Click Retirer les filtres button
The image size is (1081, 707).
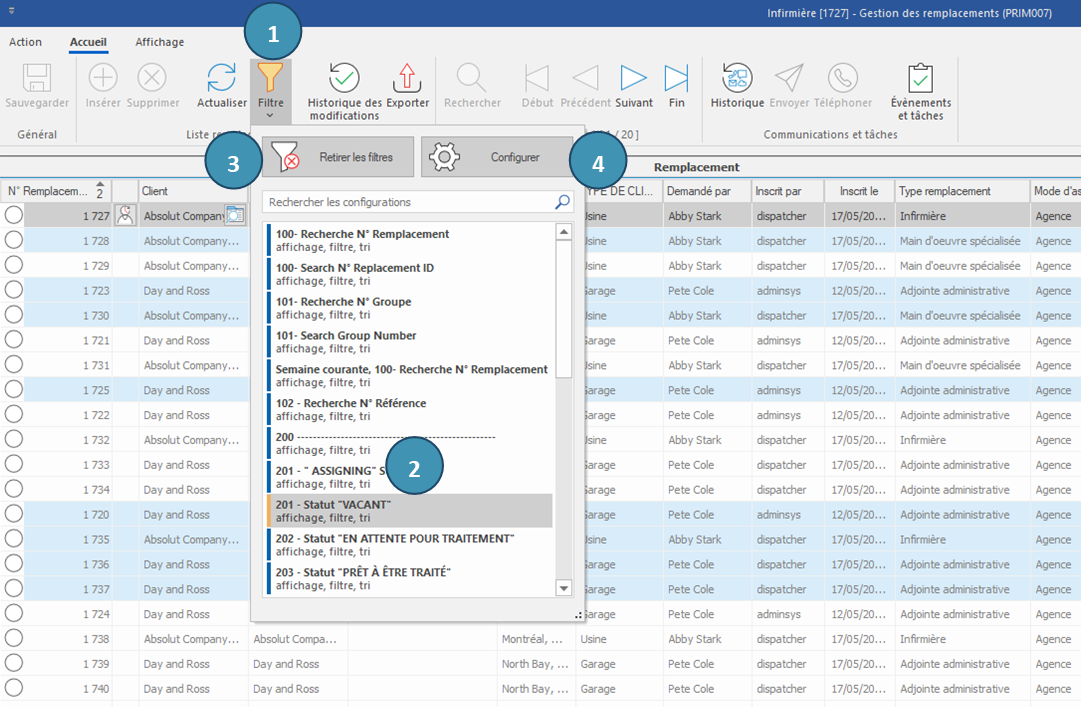[x=338, y=157]
